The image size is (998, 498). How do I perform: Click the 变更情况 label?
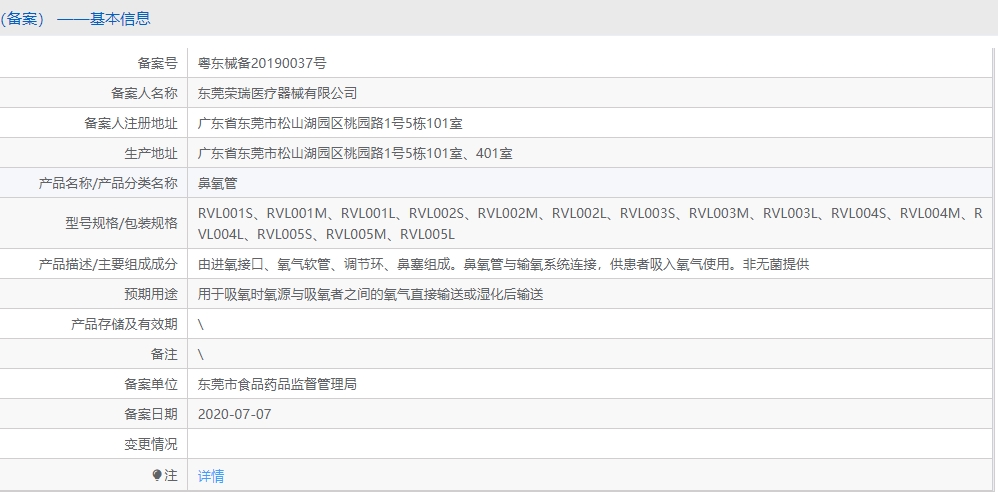pyautogui.click(x=151, y=444)
